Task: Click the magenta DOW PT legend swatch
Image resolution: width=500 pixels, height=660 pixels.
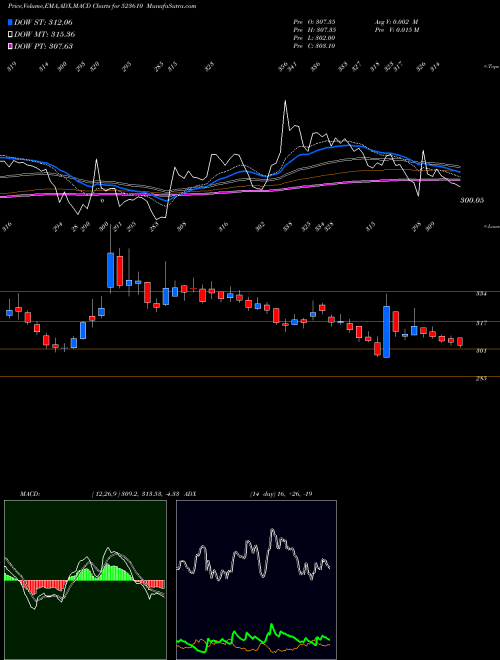Action: coord(11,46)
